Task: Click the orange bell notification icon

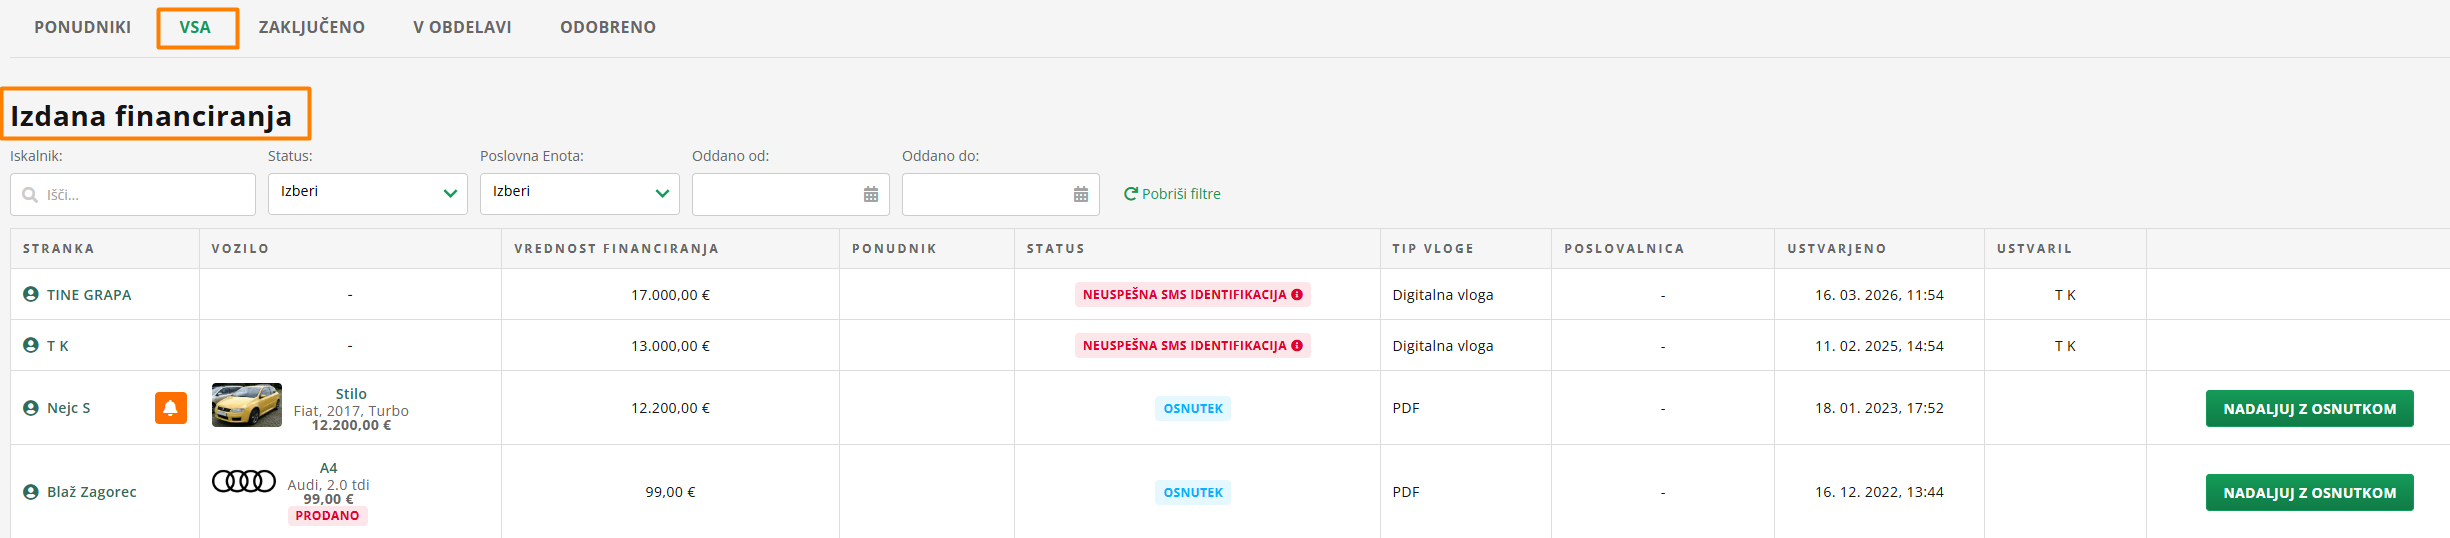Action: [171, 408]
